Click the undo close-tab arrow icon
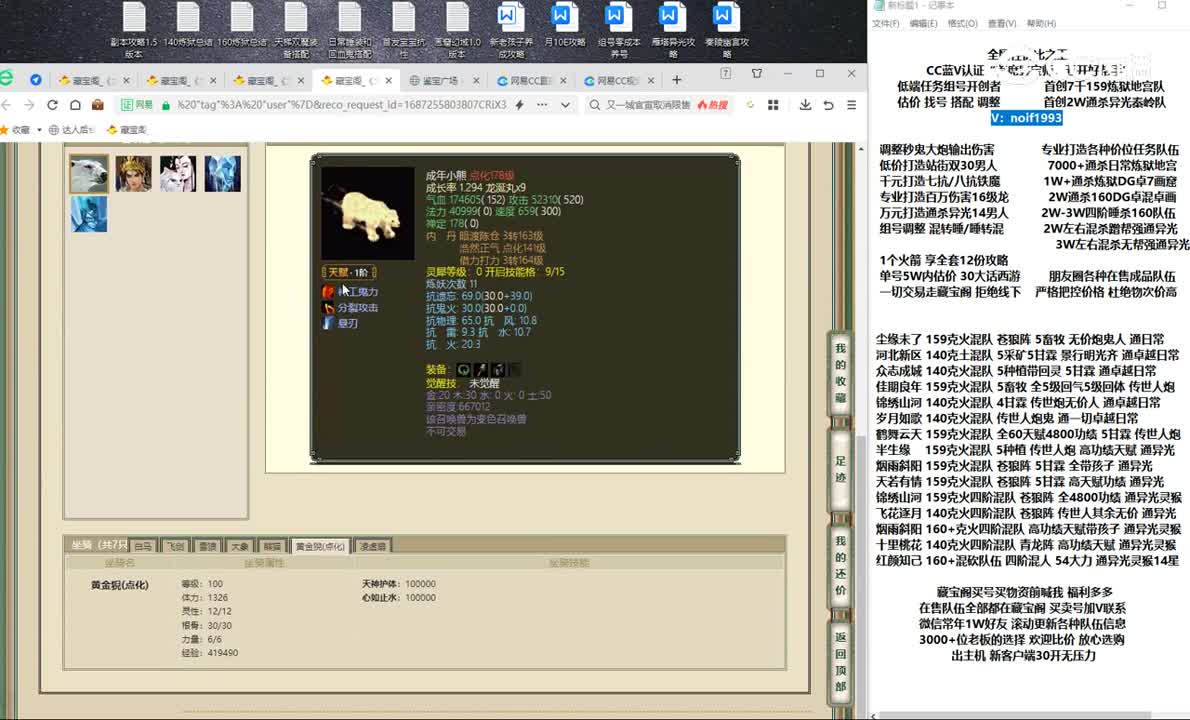The image size is (1190, 720). pyautogui.click(x=828, y=105)
